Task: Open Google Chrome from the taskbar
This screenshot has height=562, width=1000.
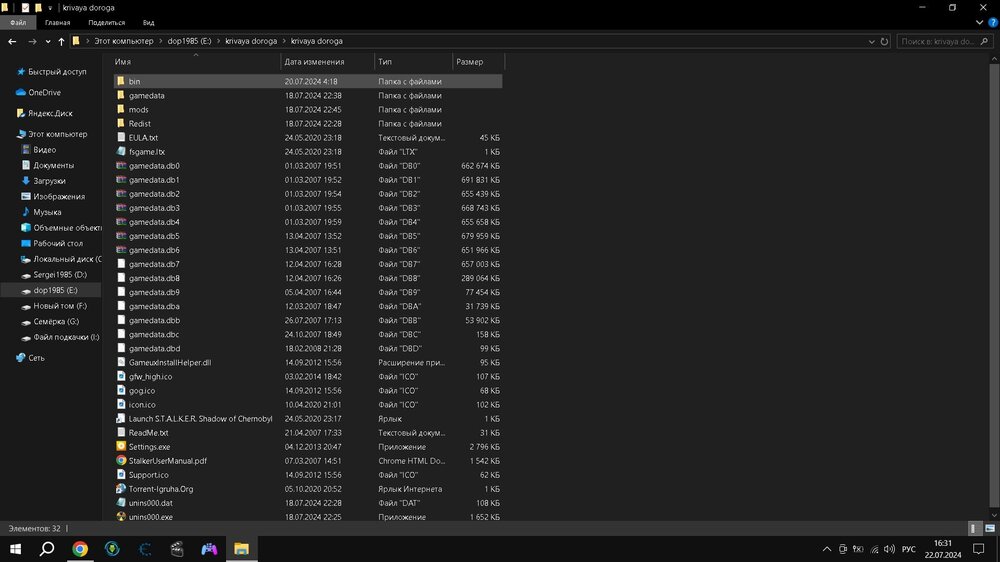Action: [80, 549]
